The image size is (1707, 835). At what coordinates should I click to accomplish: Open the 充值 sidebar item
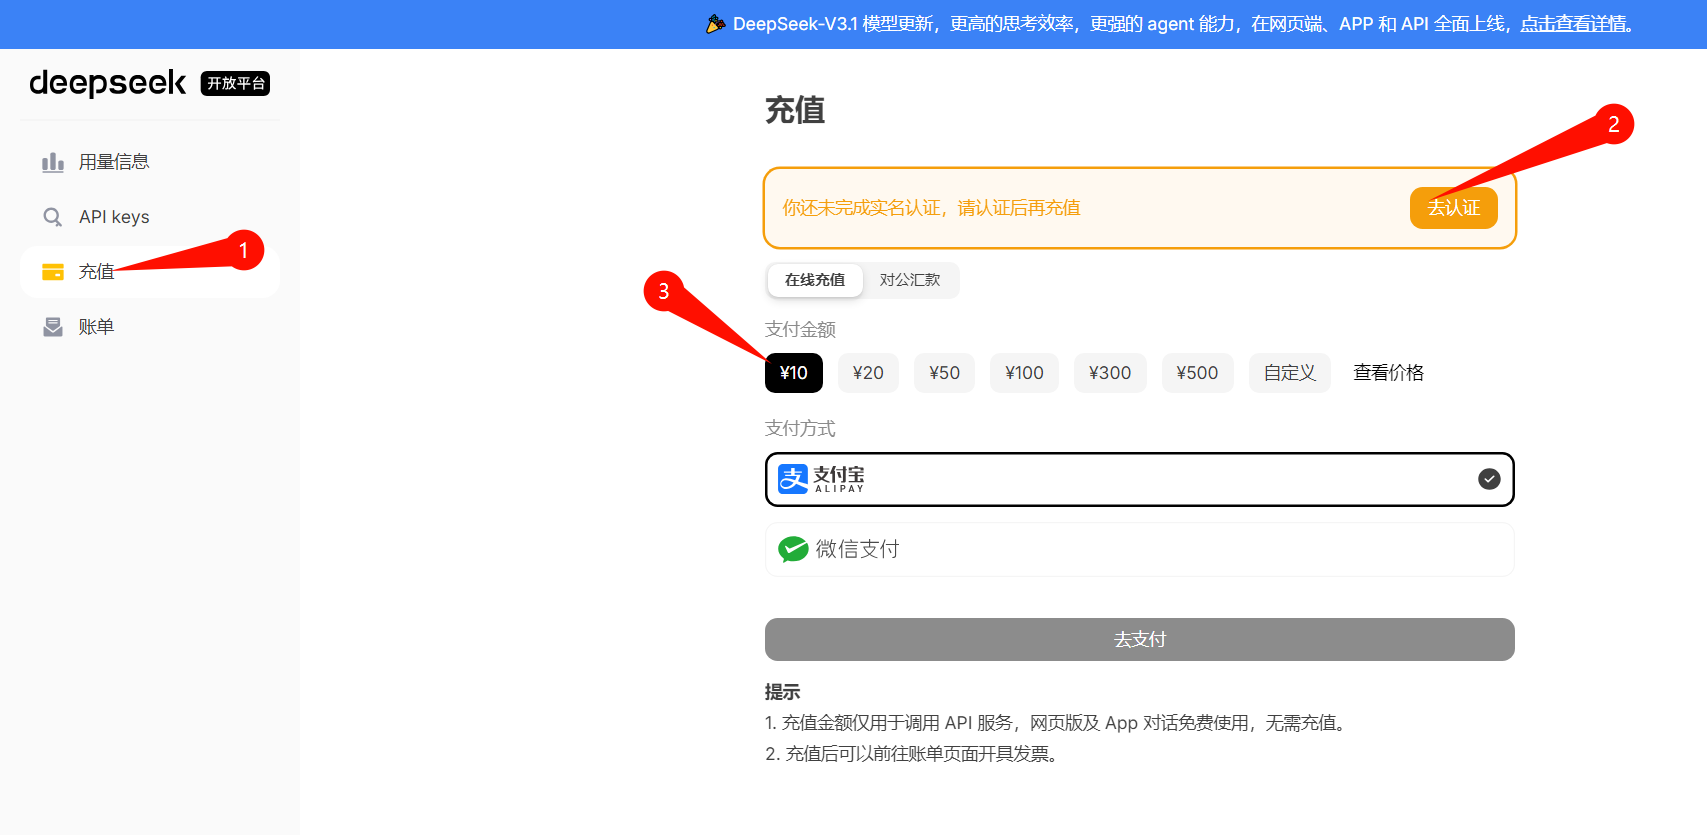pyautogui.click(x=150, y=272)
